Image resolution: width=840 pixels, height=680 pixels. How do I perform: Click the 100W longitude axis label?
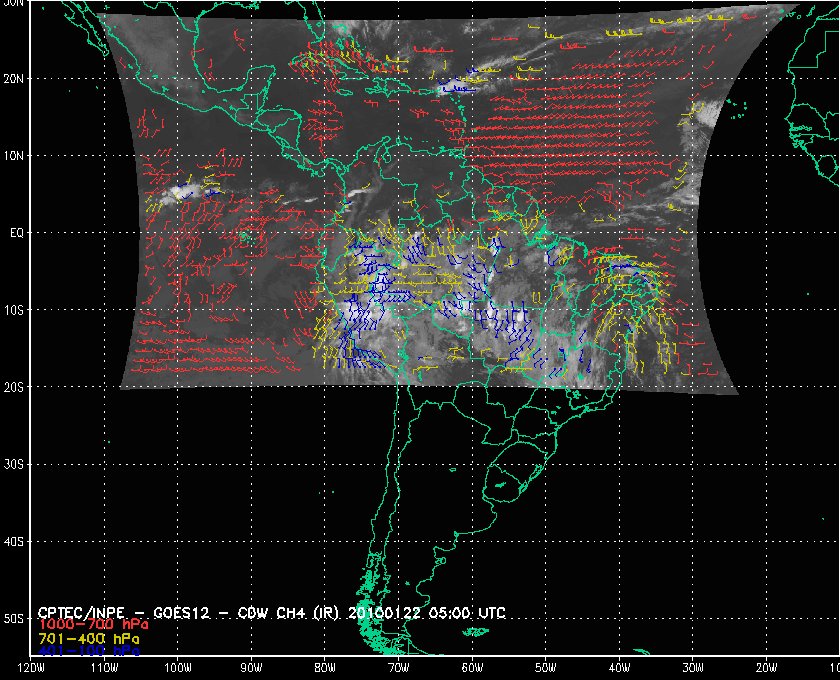178,668
